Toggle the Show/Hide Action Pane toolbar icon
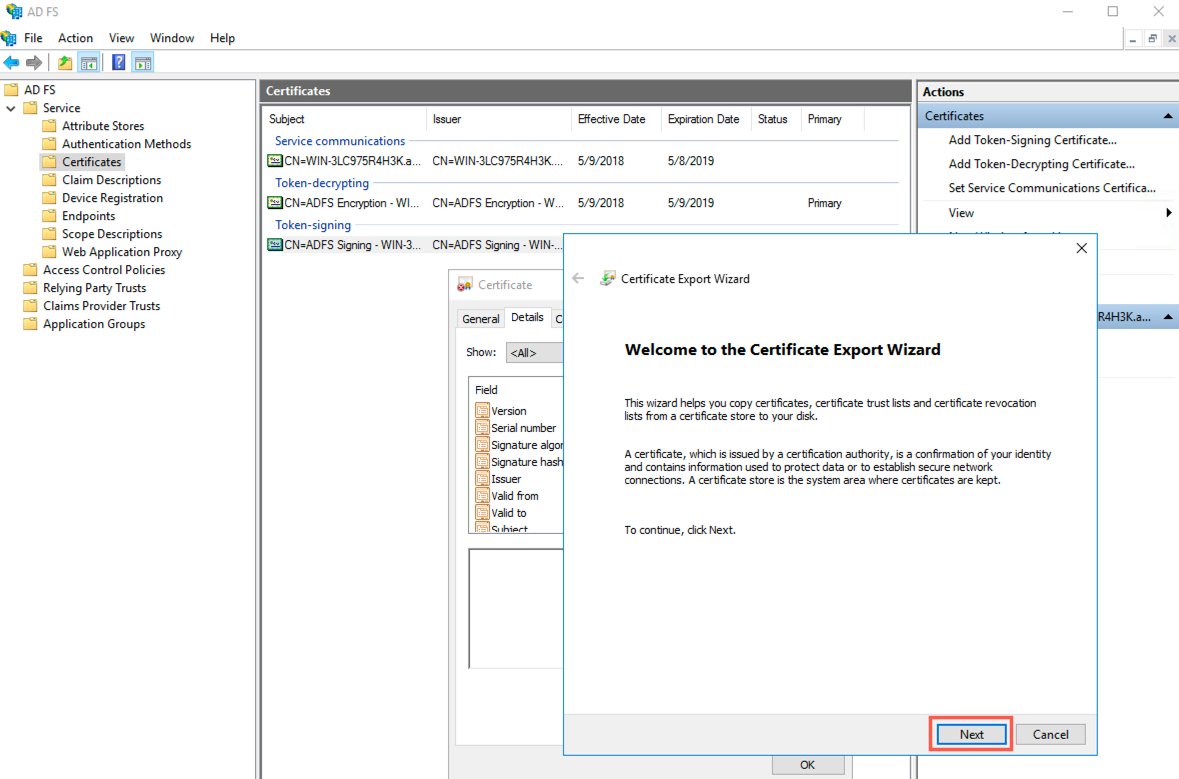 143,62
